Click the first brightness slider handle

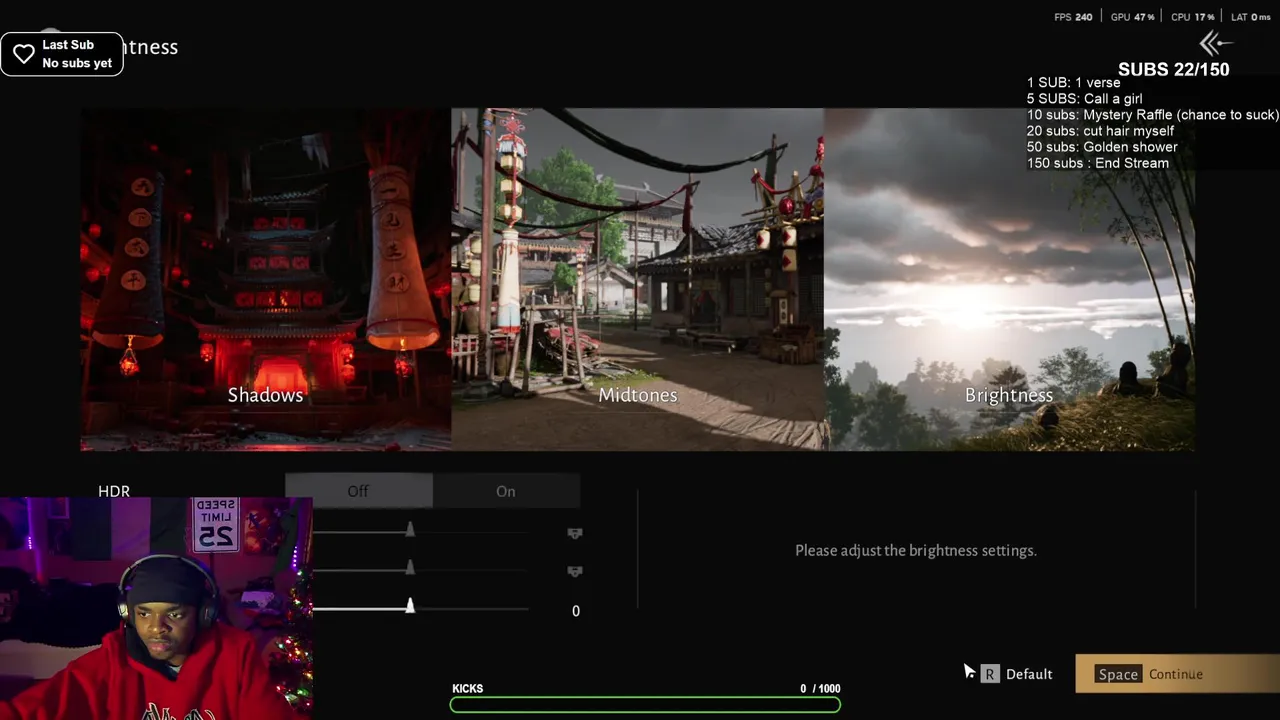pyautogui.click(x=410, y=529)
